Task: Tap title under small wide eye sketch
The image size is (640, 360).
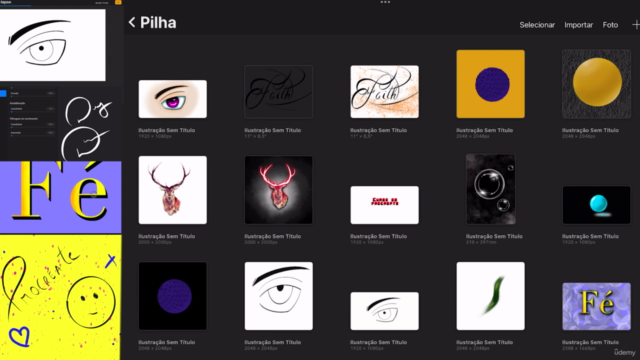Action: click(x=378, y=342)
